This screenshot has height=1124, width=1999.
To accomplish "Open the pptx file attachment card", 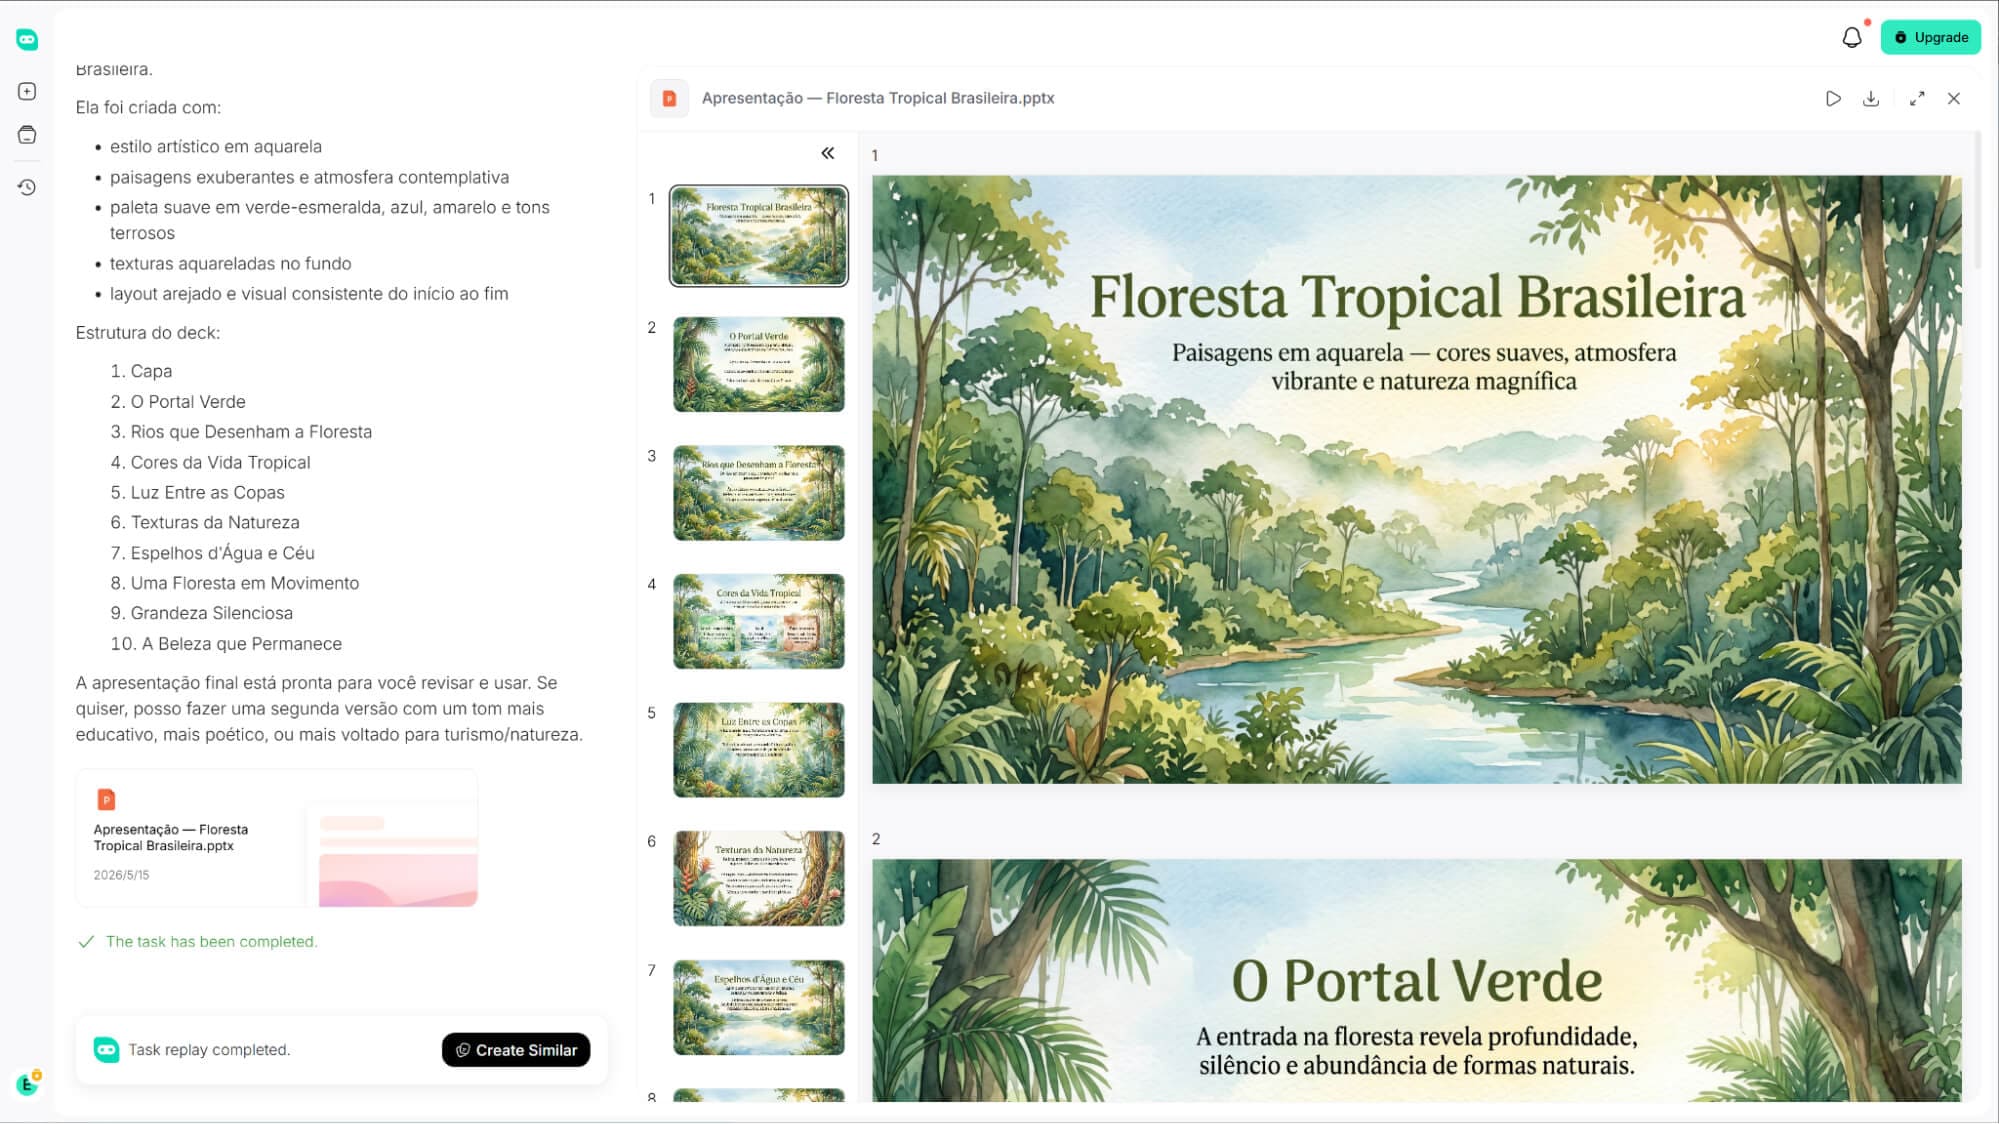I will tap(277, 838).
